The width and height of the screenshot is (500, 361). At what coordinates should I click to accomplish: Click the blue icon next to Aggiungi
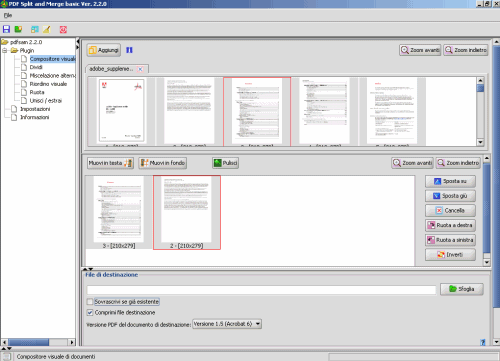click(129, 50)
